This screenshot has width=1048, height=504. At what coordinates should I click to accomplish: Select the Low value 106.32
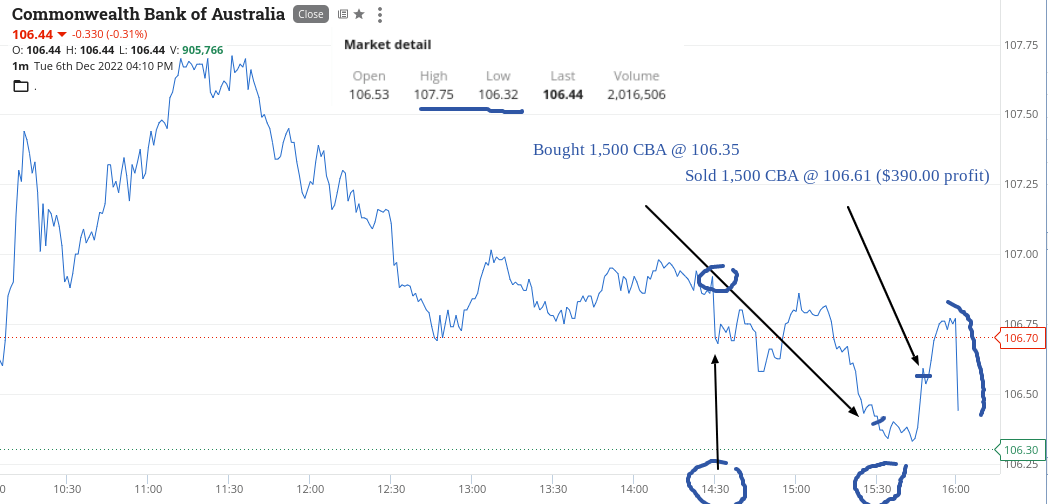(x=498, y=94)
